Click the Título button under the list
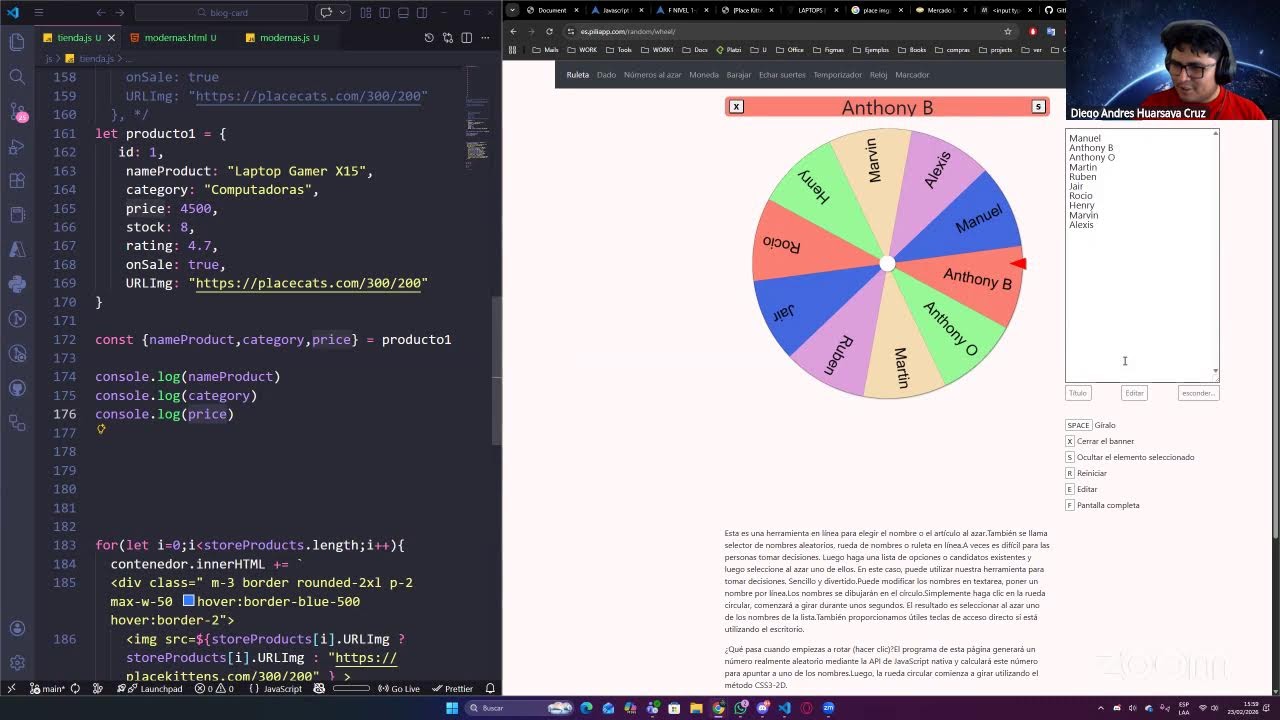The image size is (1280, 720). [1078, 393]
